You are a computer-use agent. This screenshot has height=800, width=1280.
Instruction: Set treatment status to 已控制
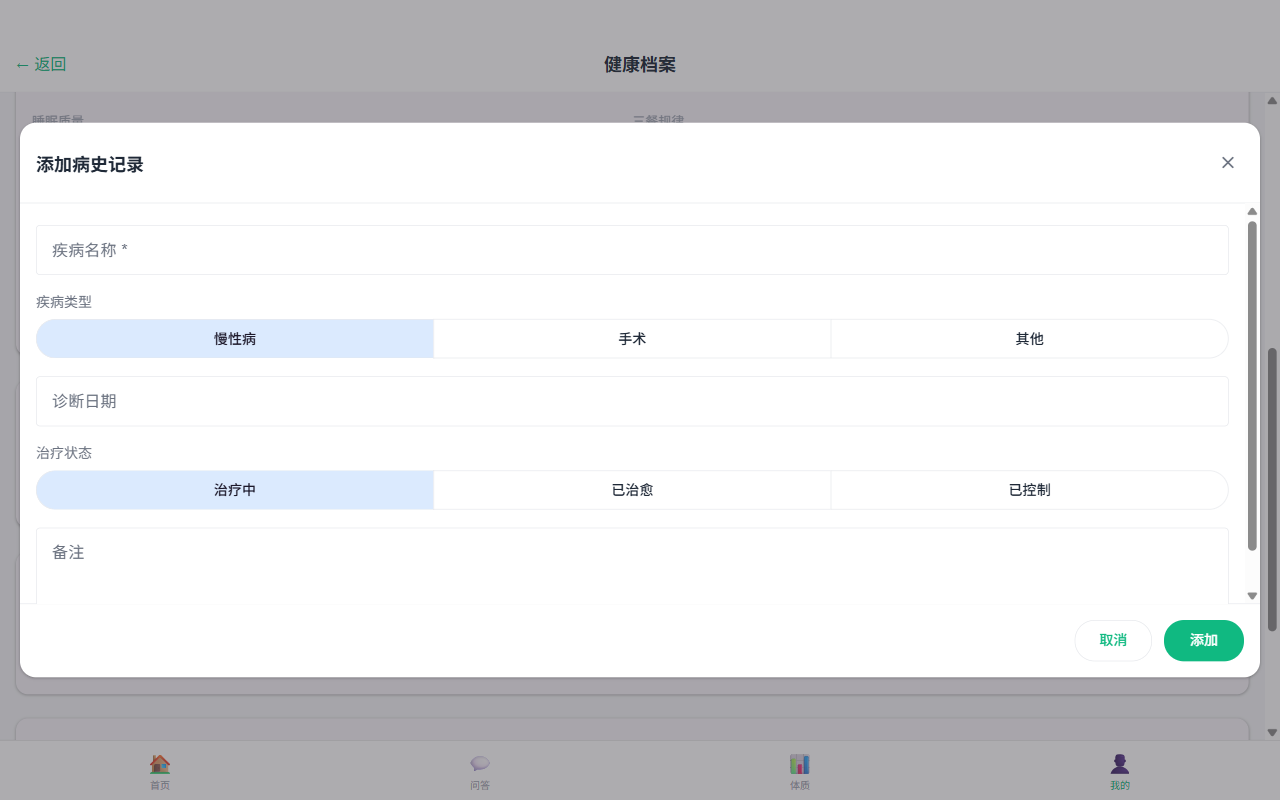click(x=1029, y=490)
